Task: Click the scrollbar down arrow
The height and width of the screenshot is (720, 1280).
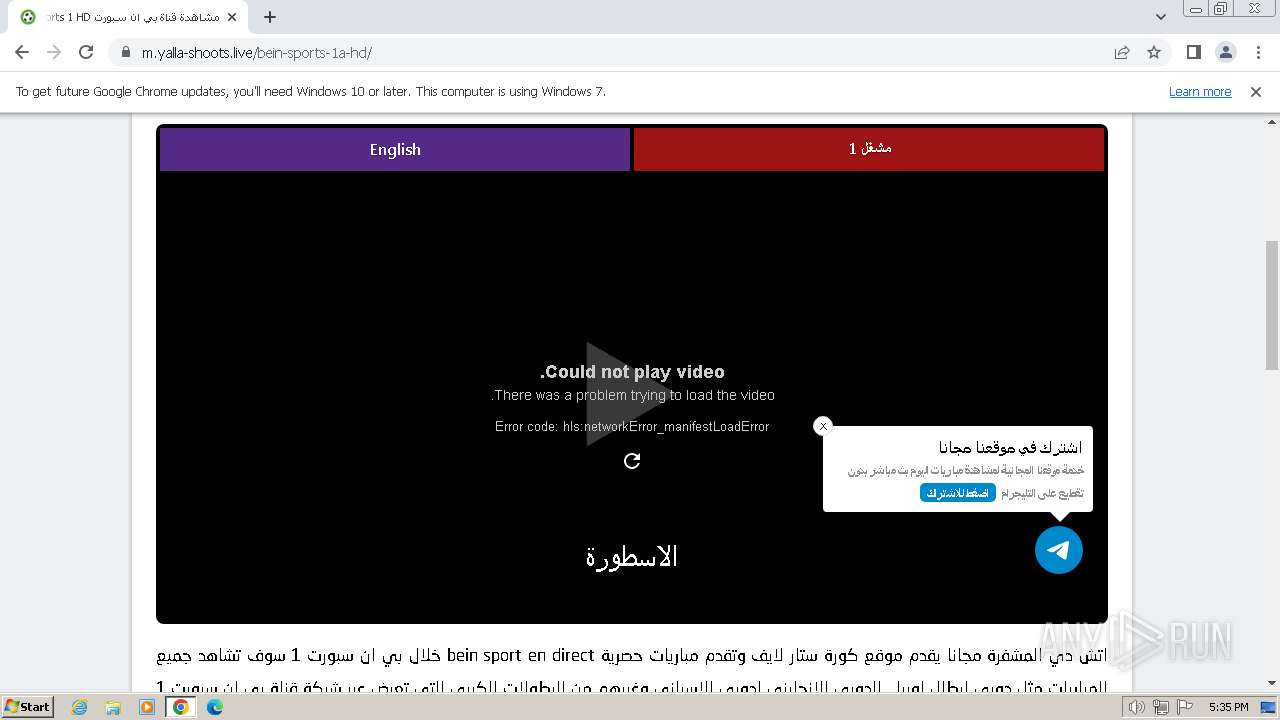Action: pyautogui.click(x=1272, y=684)
